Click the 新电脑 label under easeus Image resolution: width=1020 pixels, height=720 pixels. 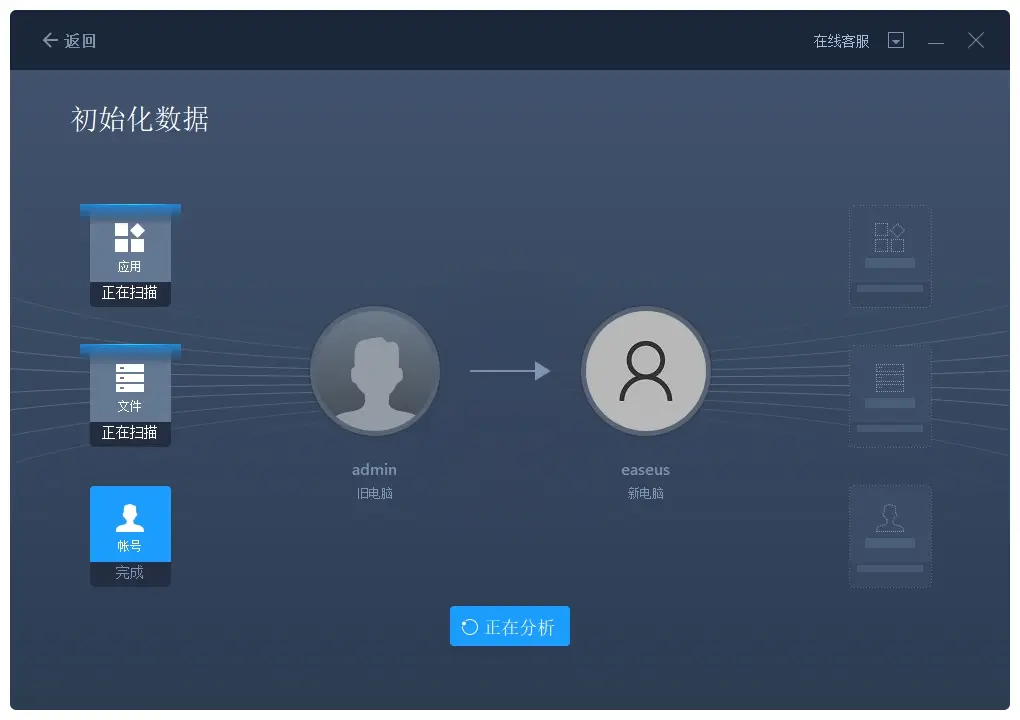(646, 492)
